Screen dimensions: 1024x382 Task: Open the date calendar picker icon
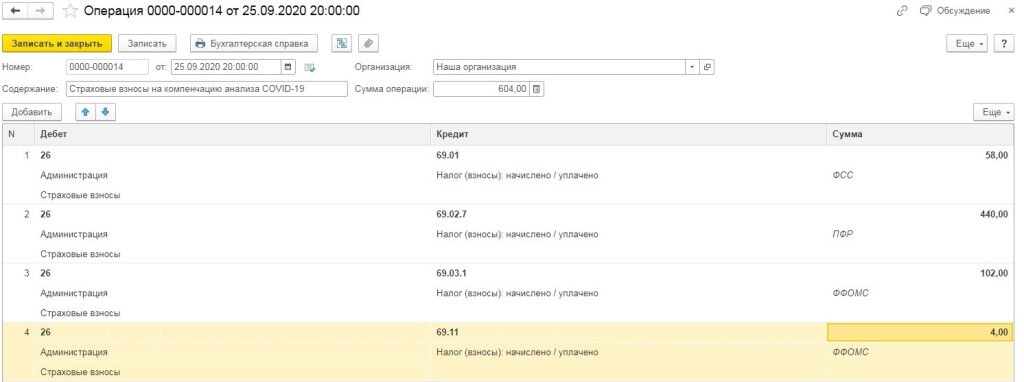coord(288,67)
